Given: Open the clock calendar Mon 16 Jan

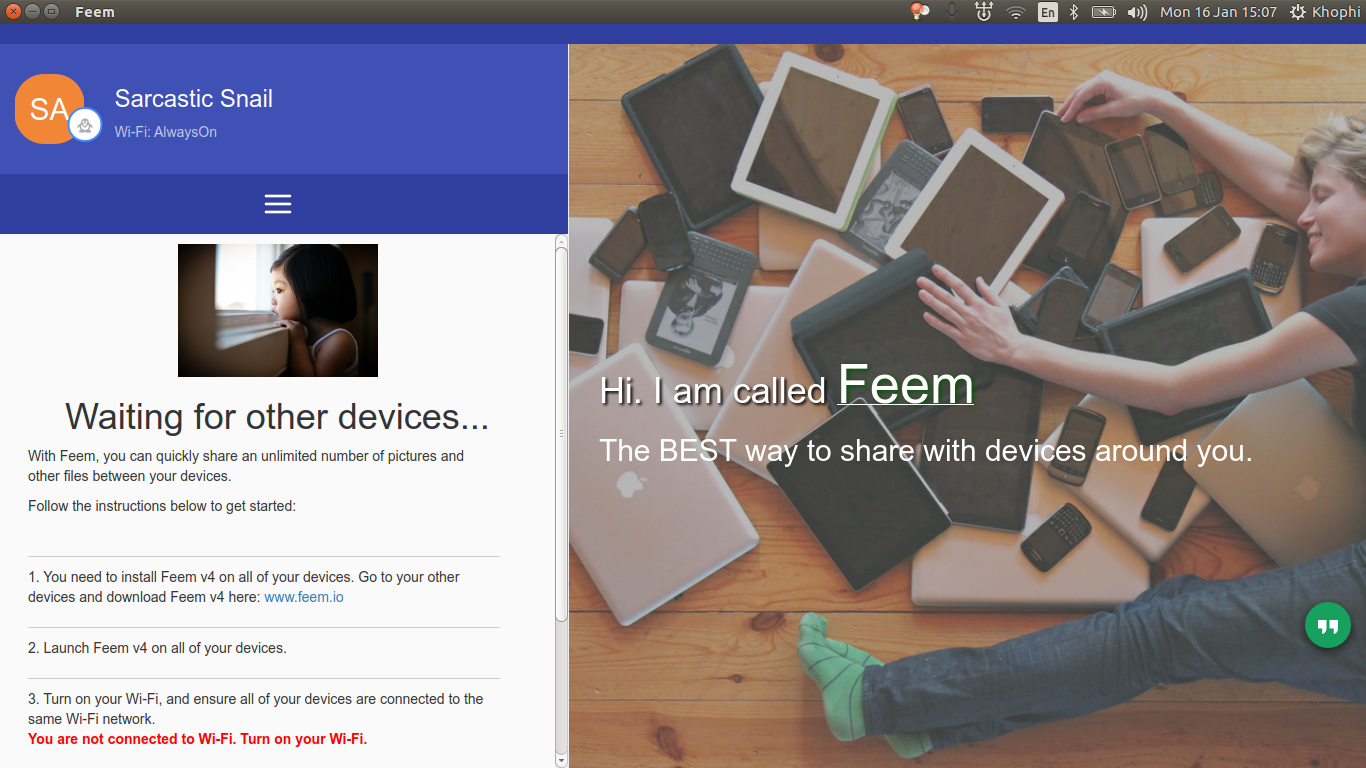Looking at the screenshot, I should (1218, 12).
